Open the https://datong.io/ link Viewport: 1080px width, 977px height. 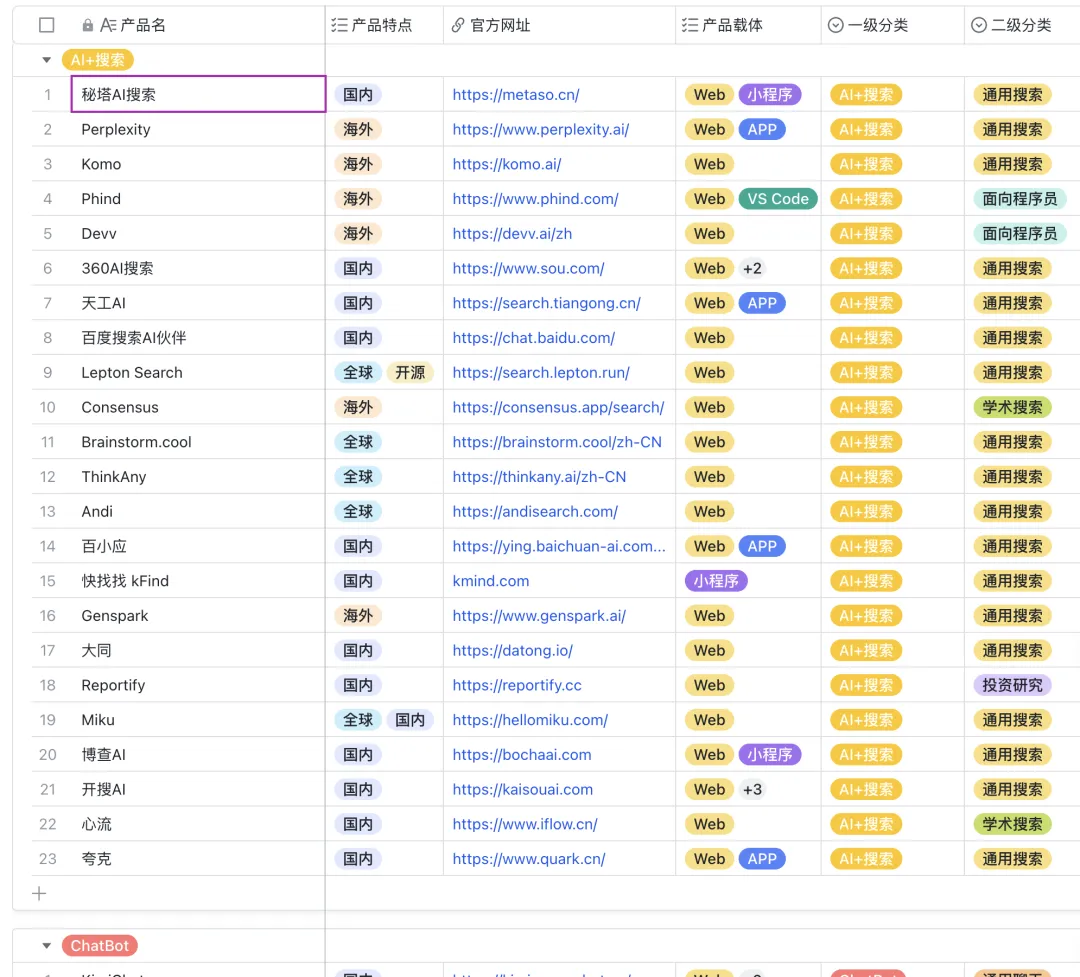click(x=512, y=650)
